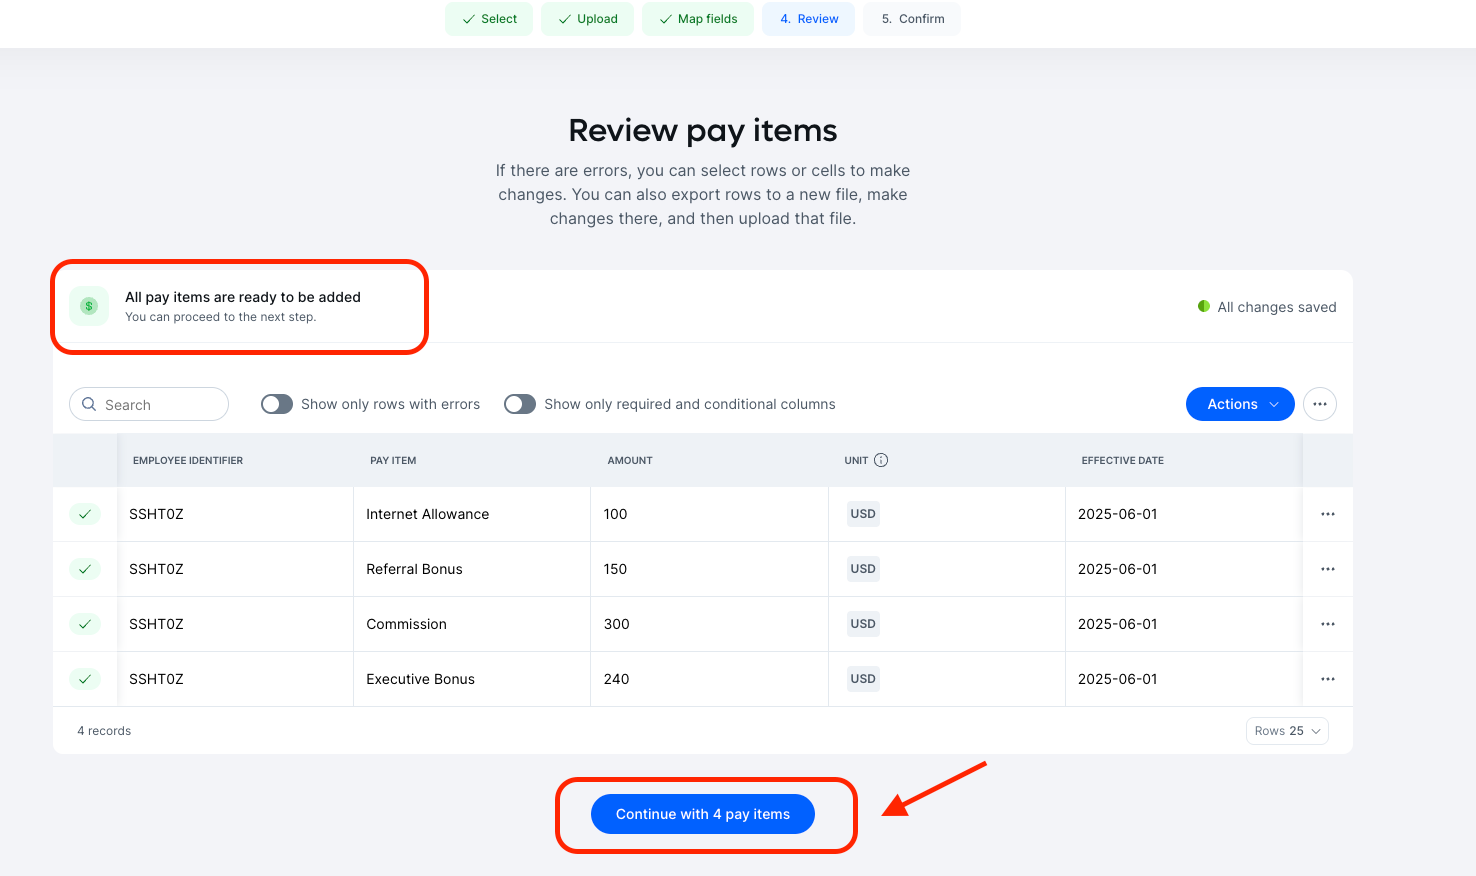Change the Rows 25 page size

(1287, 731)
